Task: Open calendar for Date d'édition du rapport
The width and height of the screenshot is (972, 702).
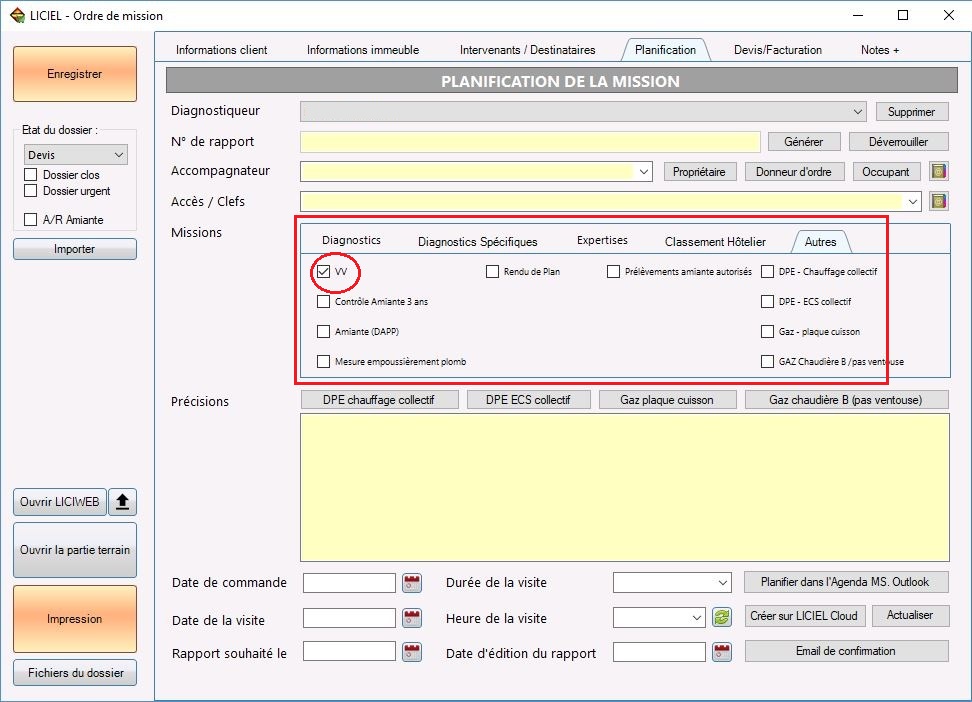Action: (722, 652)
